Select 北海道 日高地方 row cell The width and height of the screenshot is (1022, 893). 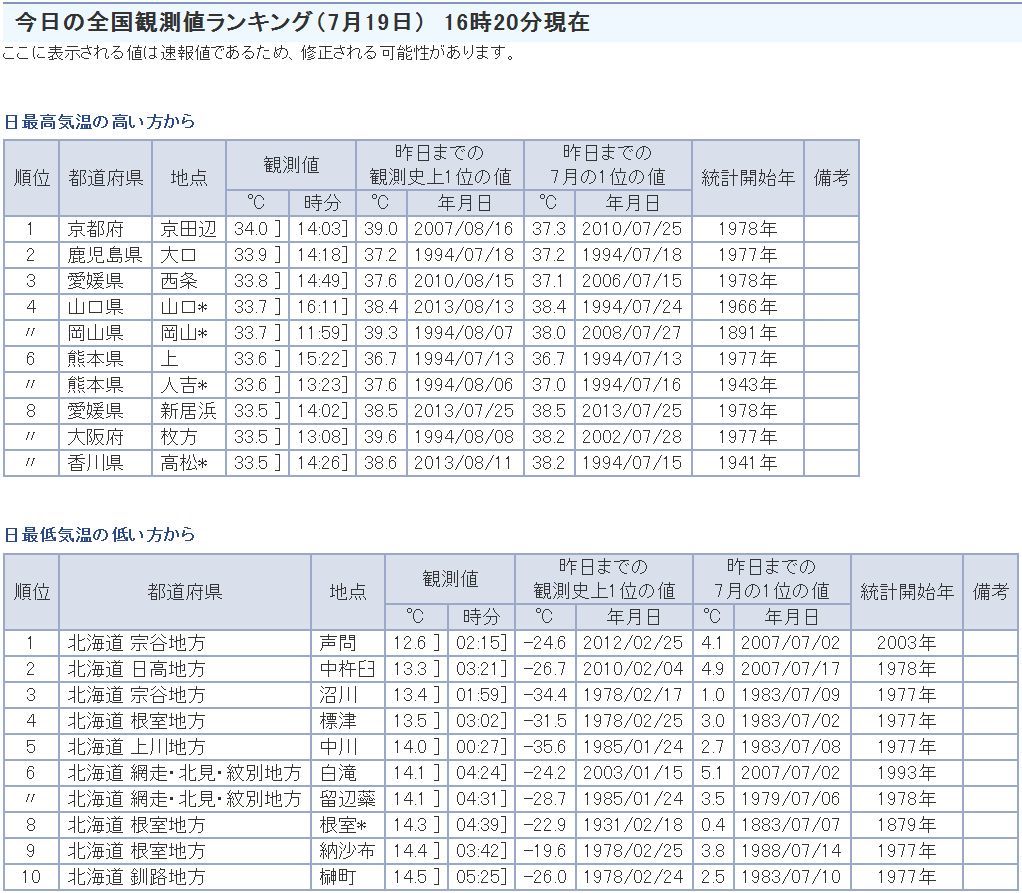pos(136,669)
